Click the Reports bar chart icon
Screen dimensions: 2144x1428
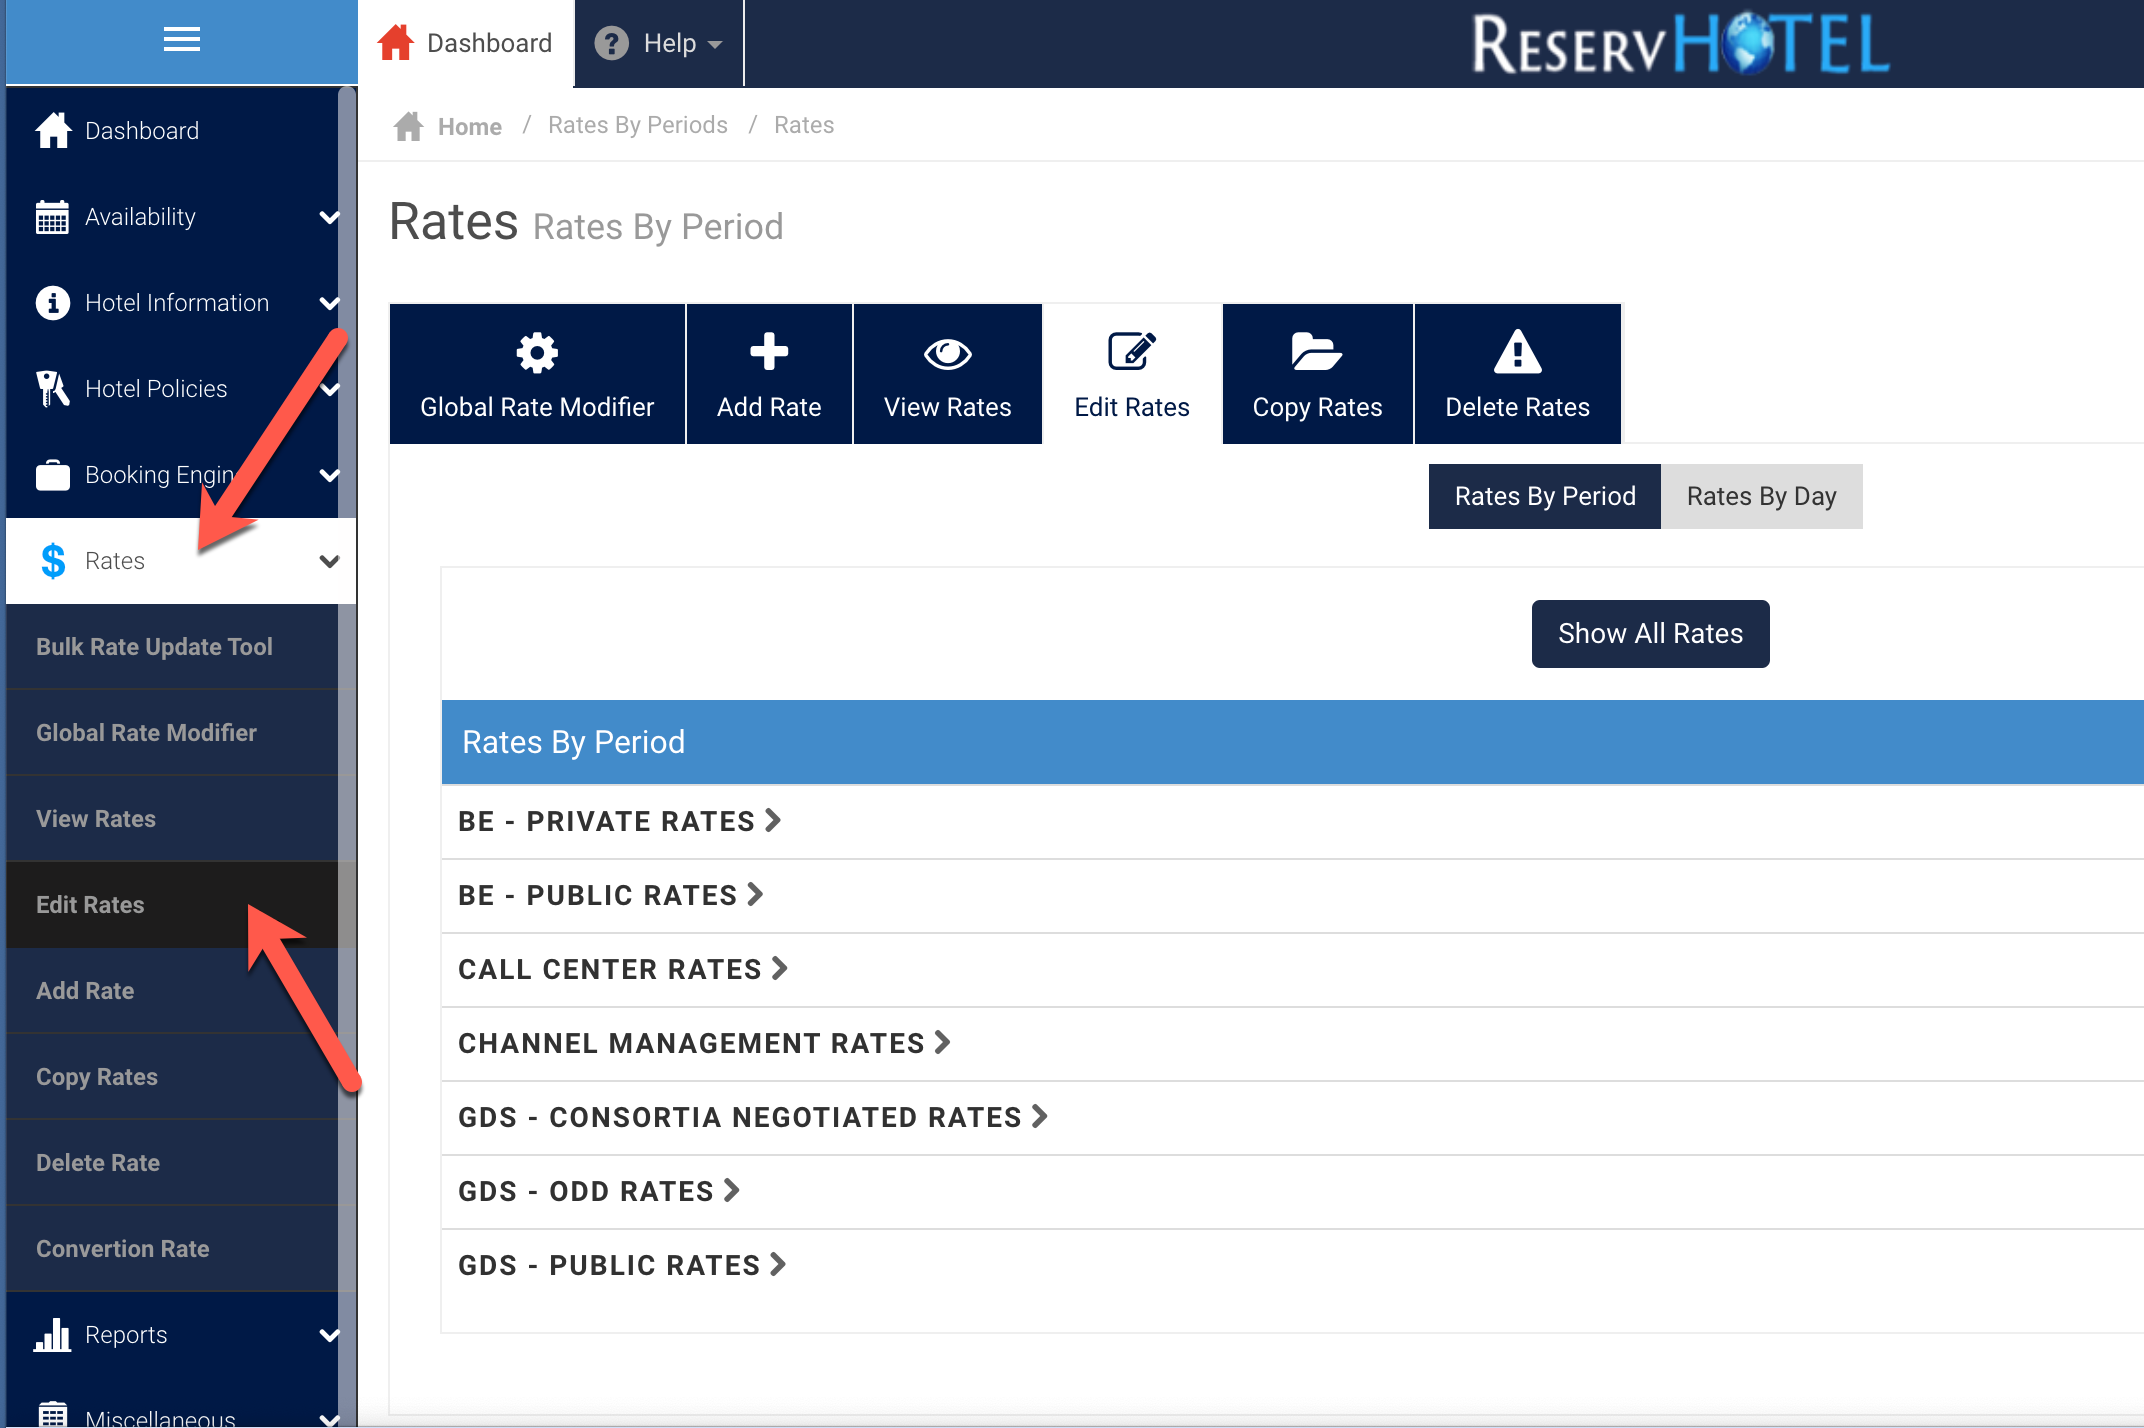tap(52, 1334)
